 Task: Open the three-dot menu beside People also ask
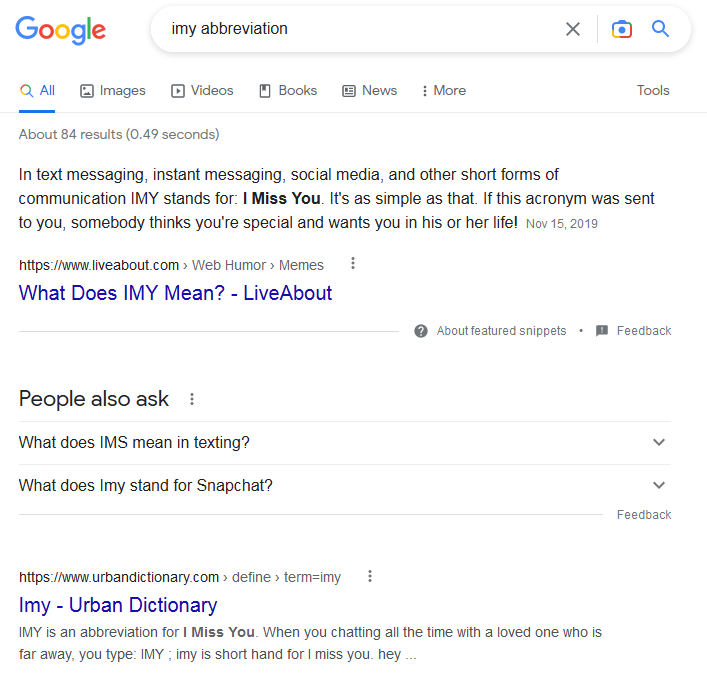(192, 399)
